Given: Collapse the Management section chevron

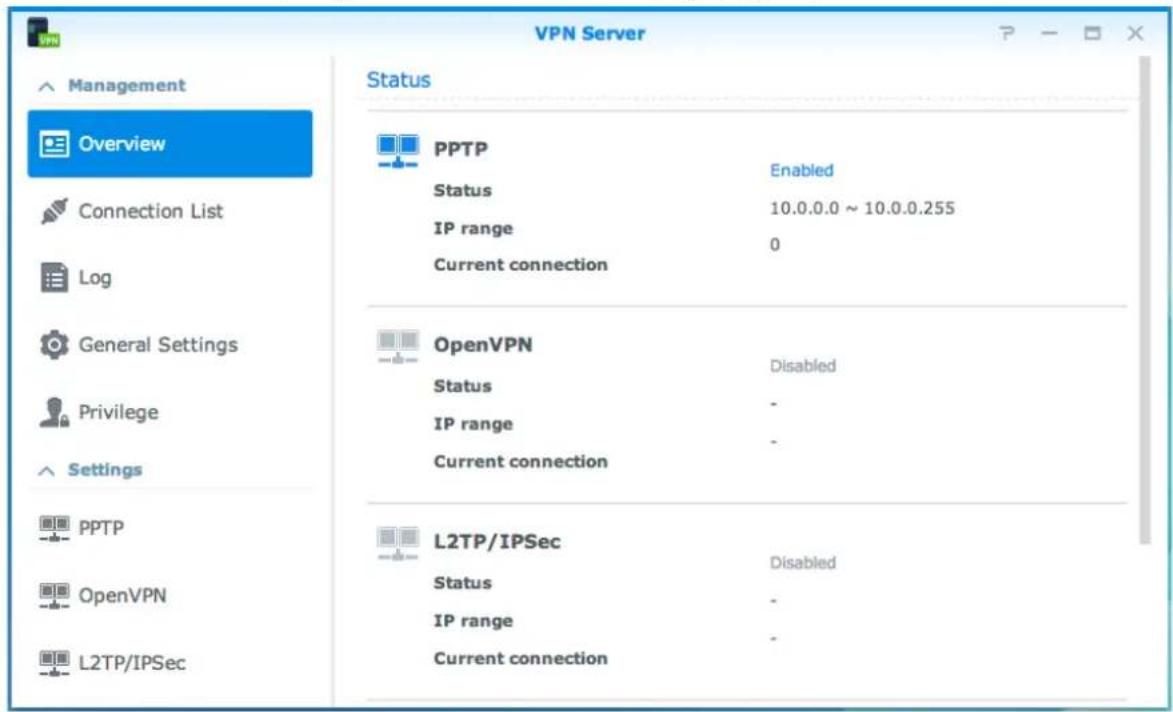Looking at the screenshot, I should [47, 87].
